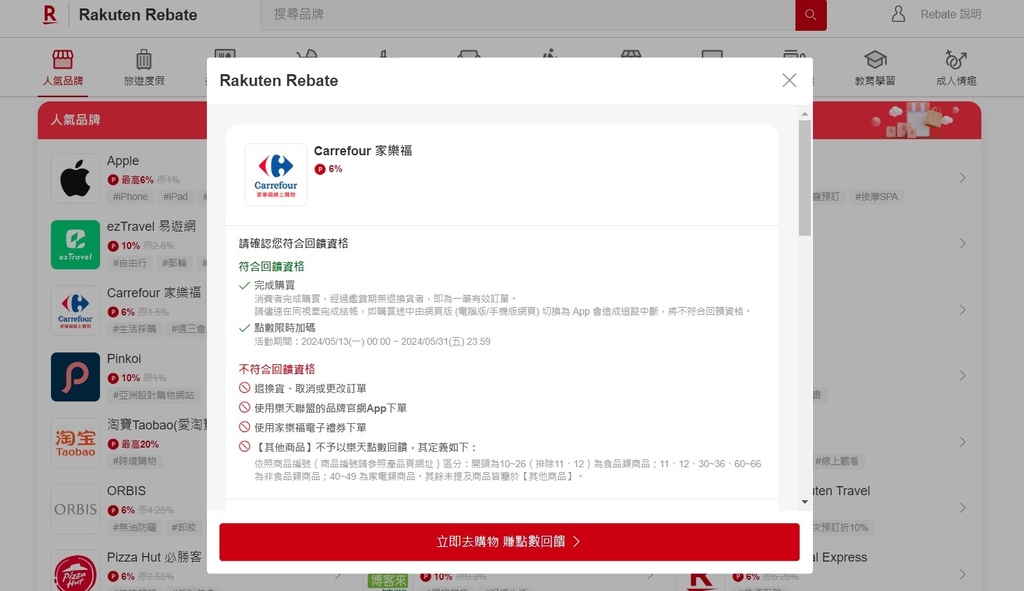Click the #按摩SPA tag
This screenshot has width=1024, height=591.
tap(876, 197)
